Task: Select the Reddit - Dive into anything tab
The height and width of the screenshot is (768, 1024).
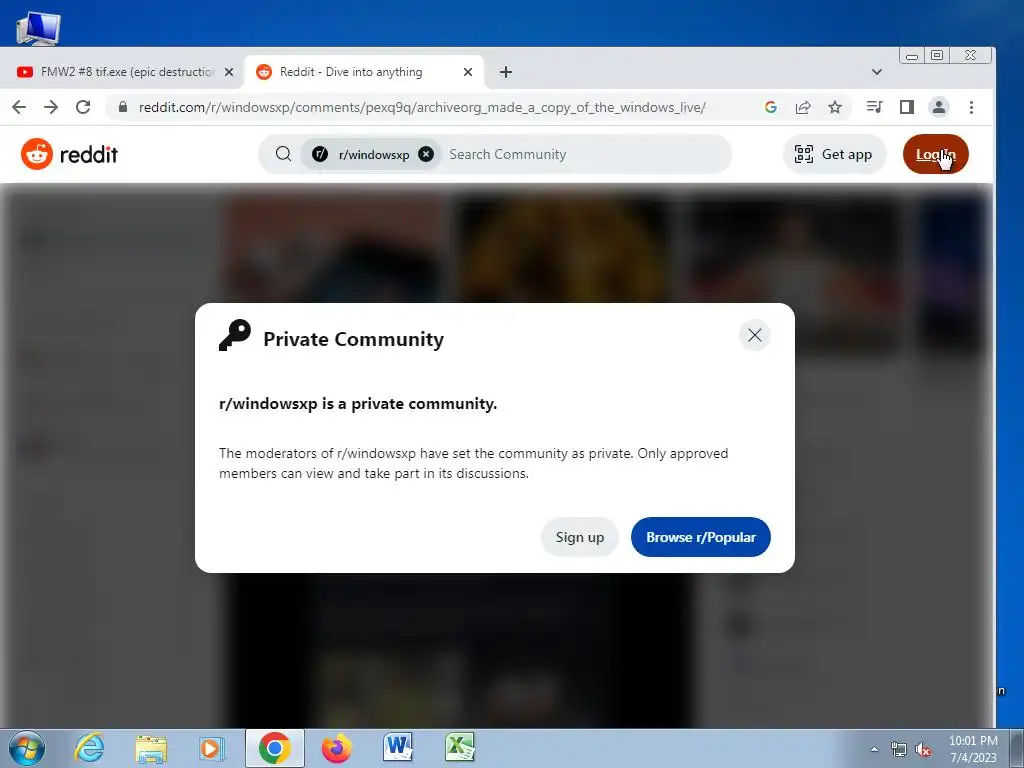Action: coord(363,72)
